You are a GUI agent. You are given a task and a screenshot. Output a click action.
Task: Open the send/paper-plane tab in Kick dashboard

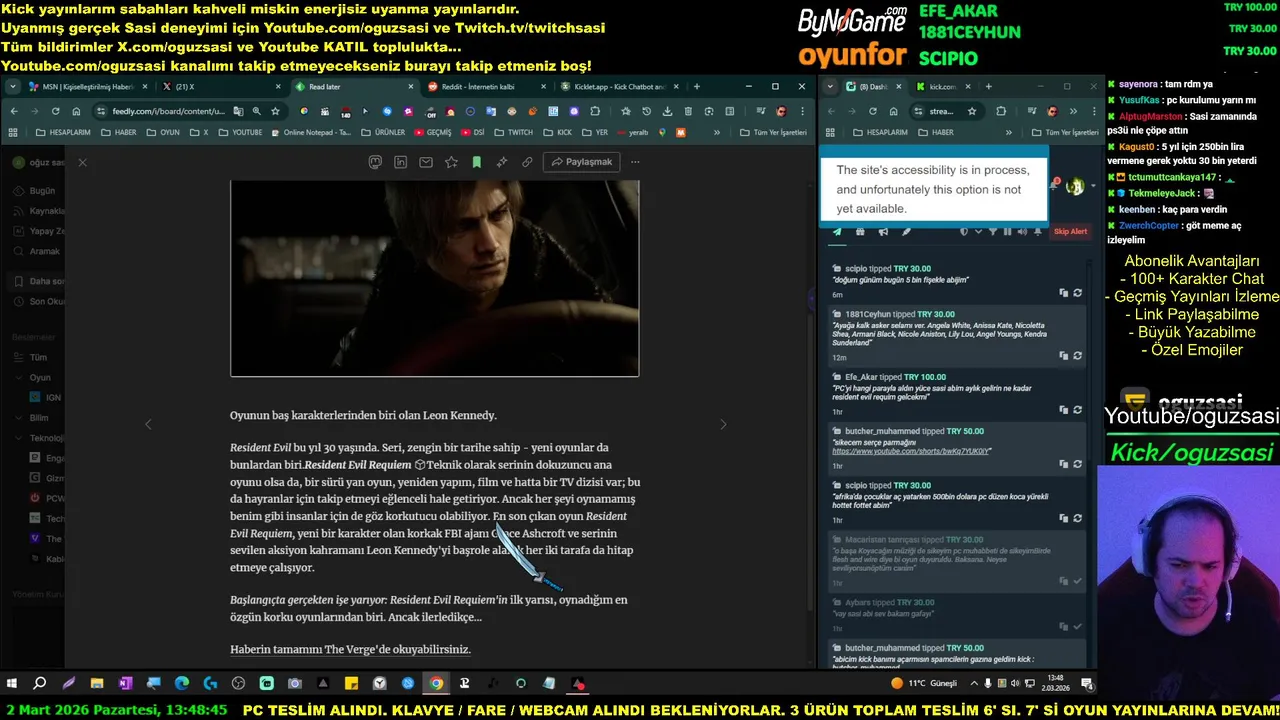[x=837, y=232]
